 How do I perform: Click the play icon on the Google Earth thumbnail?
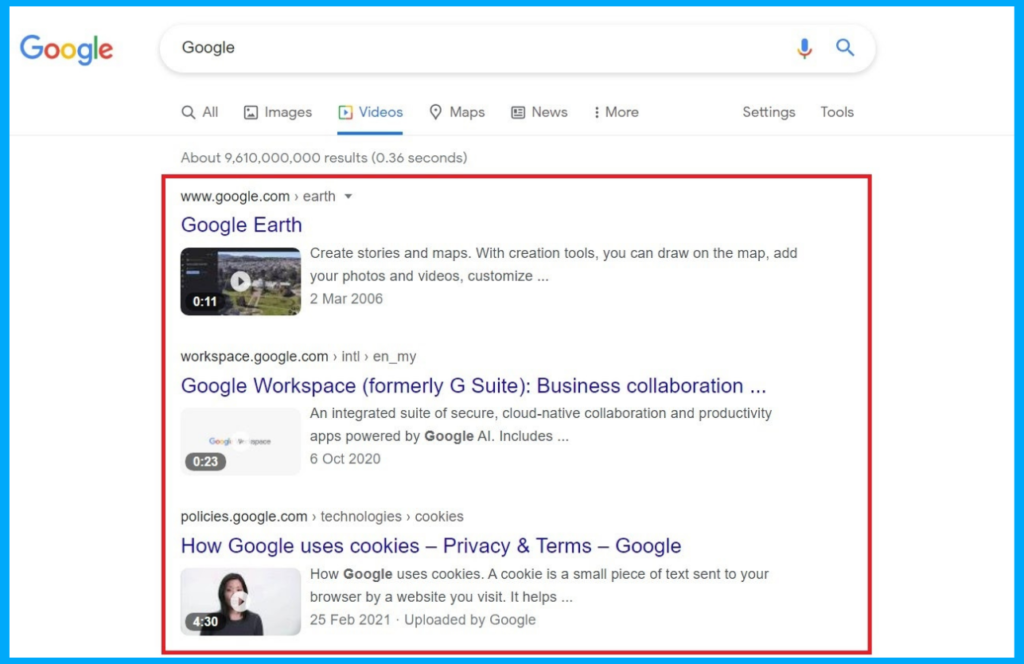(x=240, y=281)
